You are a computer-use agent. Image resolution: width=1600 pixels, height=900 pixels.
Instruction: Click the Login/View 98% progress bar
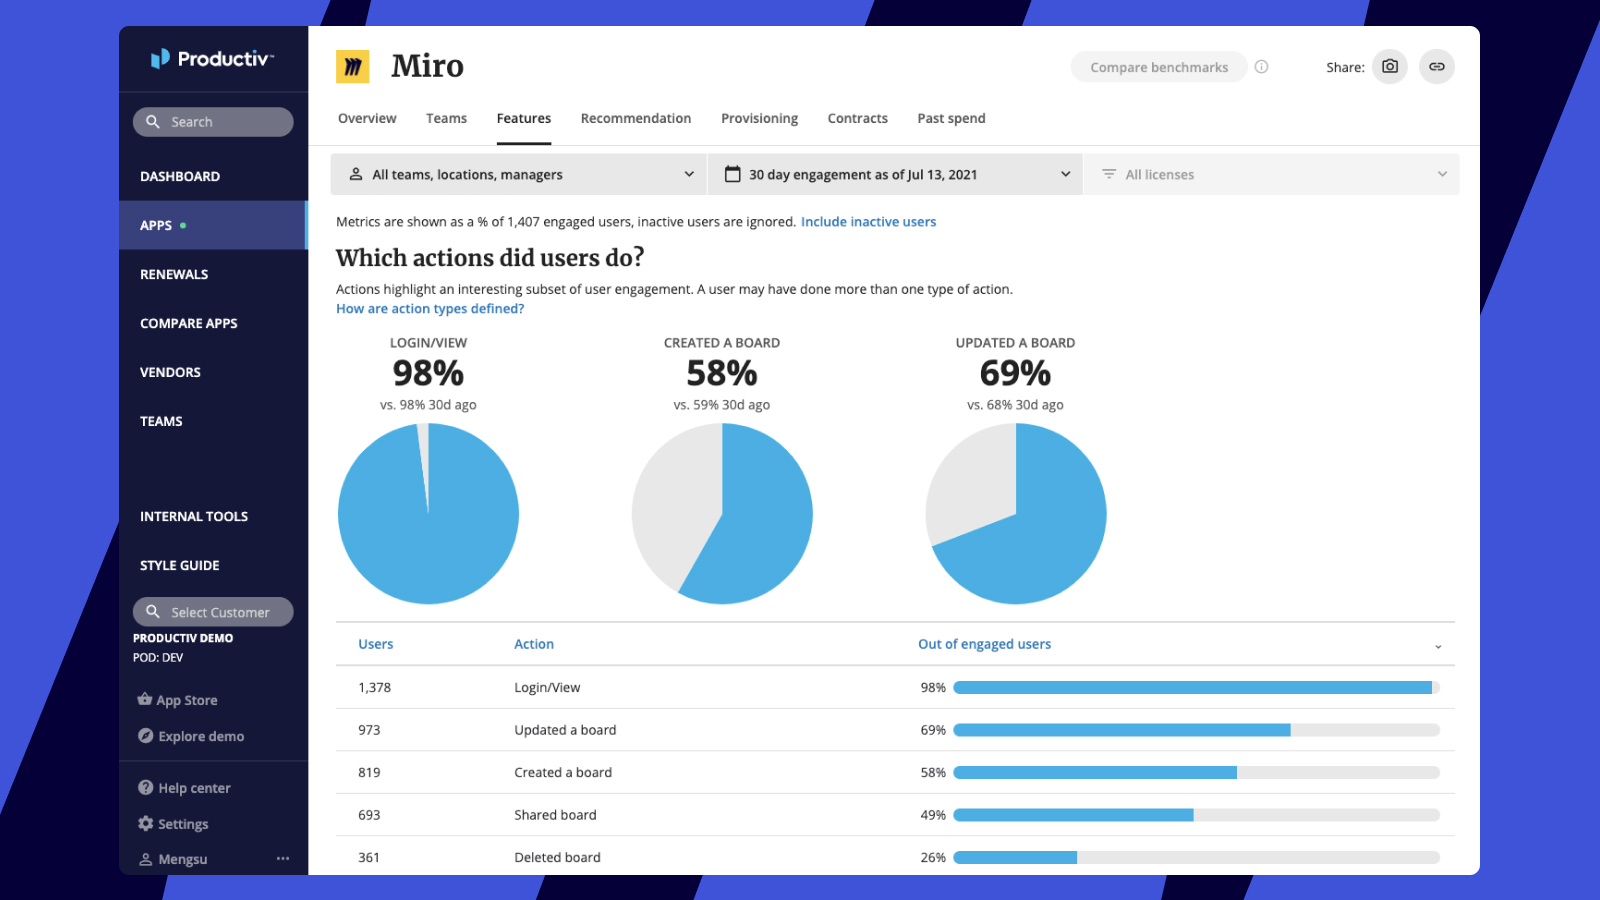(1196, 687)
